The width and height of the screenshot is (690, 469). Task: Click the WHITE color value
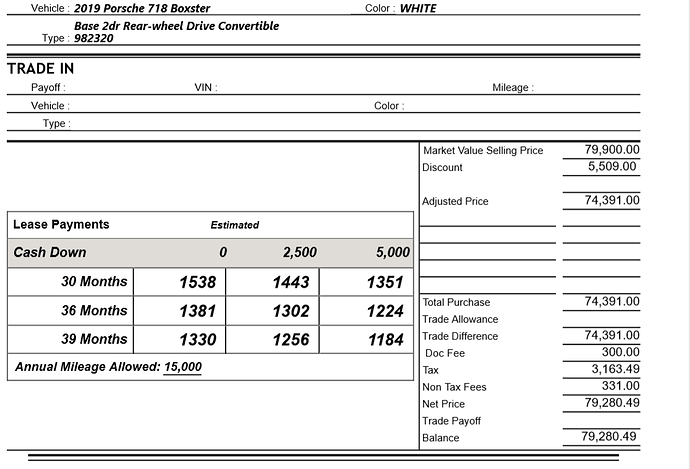pyautogui.click(x=418, y=8)
